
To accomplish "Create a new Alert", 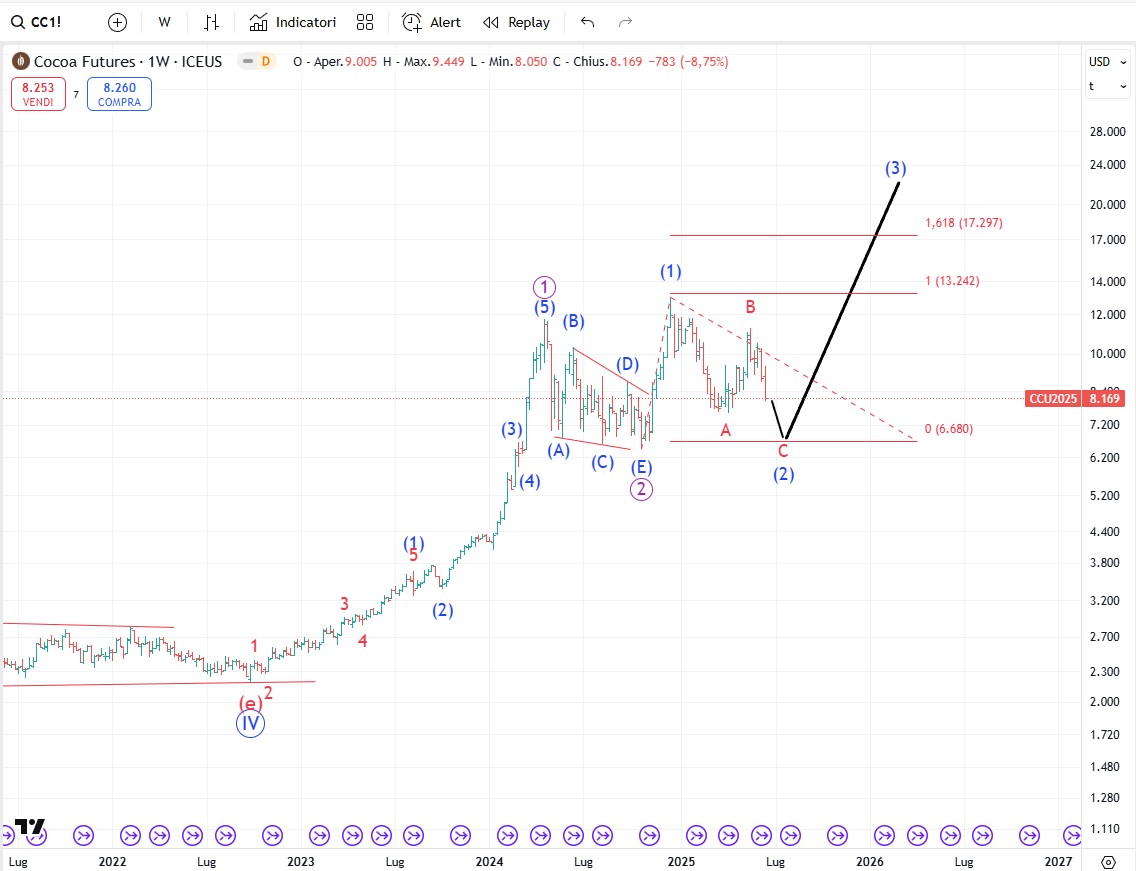I will [x=431, y=22].
